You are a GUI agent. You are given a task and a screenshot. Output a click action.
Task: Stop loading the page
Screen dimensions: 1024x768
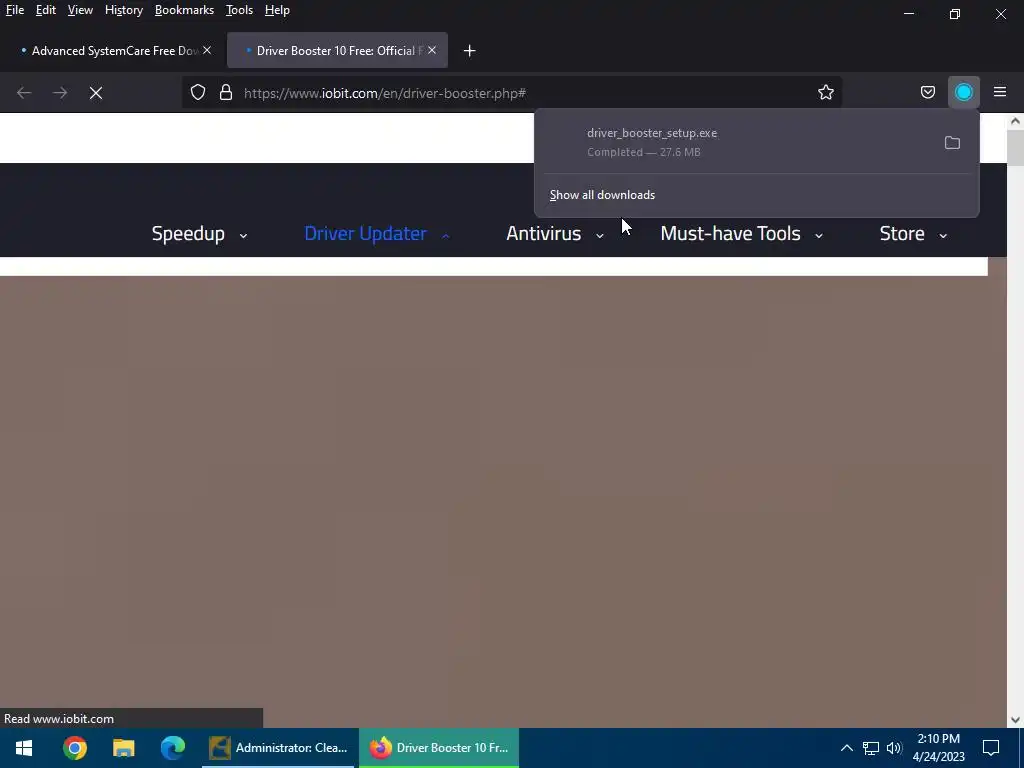[96, 93]
